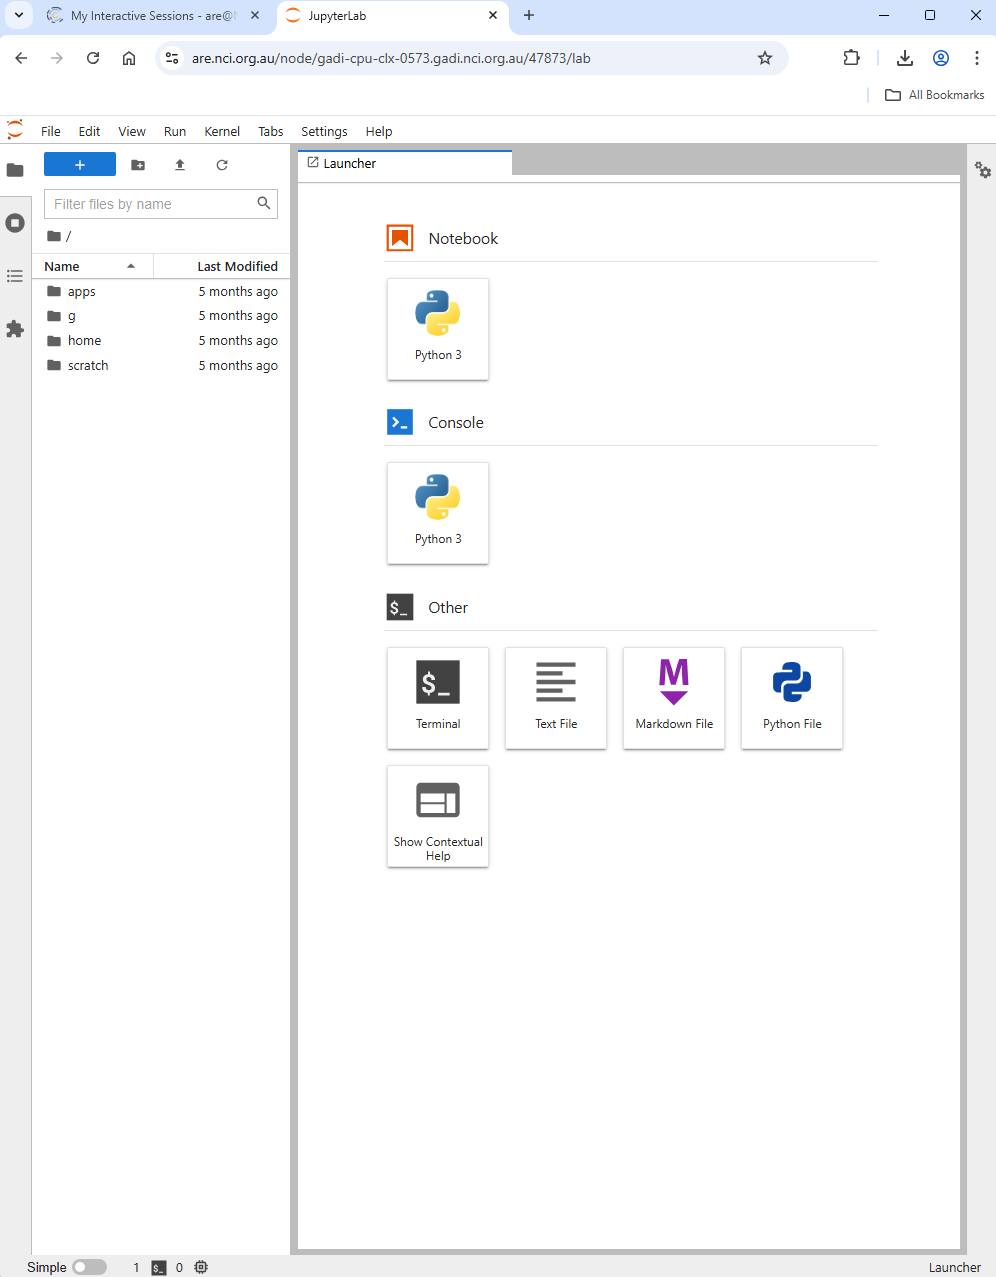This screenshot has width=996, height=1277.
Task: Open the Settings menu
Action: [324, 131]
